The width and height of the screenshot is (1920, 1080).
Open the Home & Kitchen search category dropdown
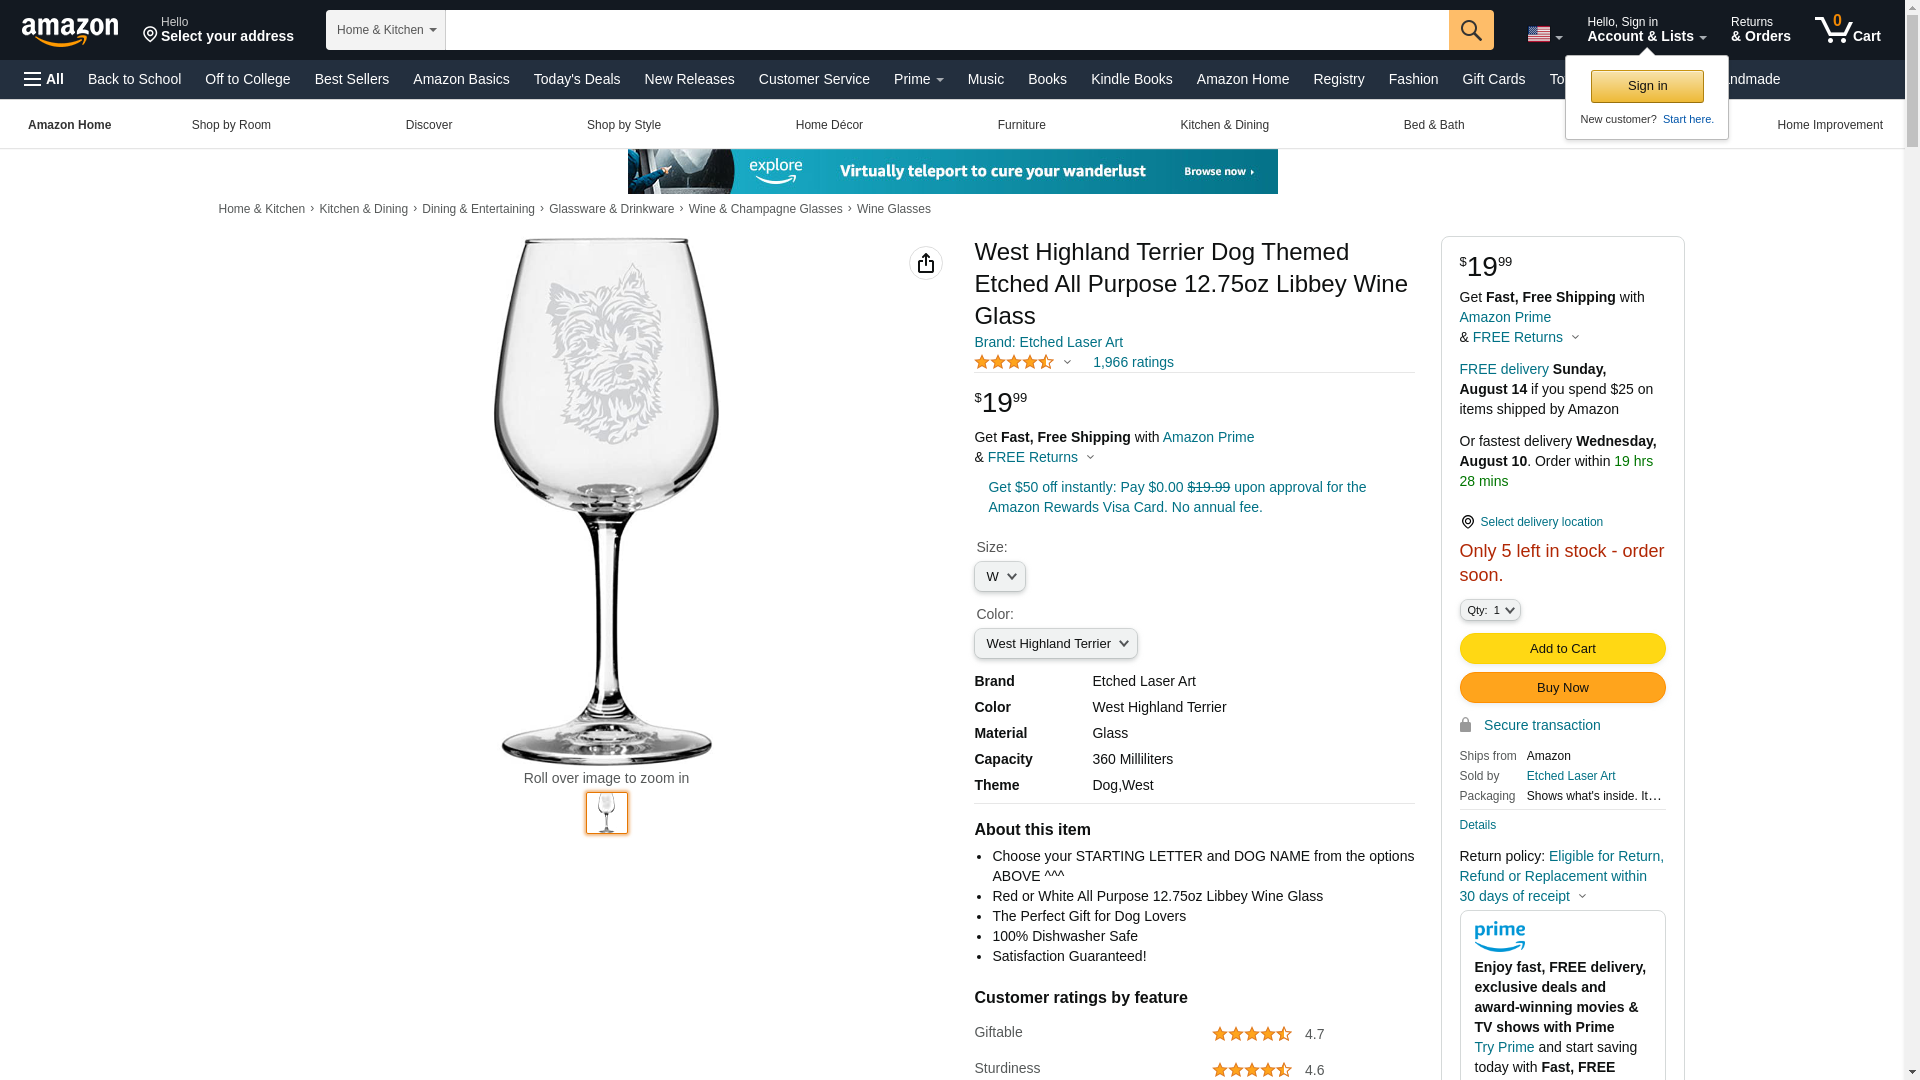pos(386,30)
